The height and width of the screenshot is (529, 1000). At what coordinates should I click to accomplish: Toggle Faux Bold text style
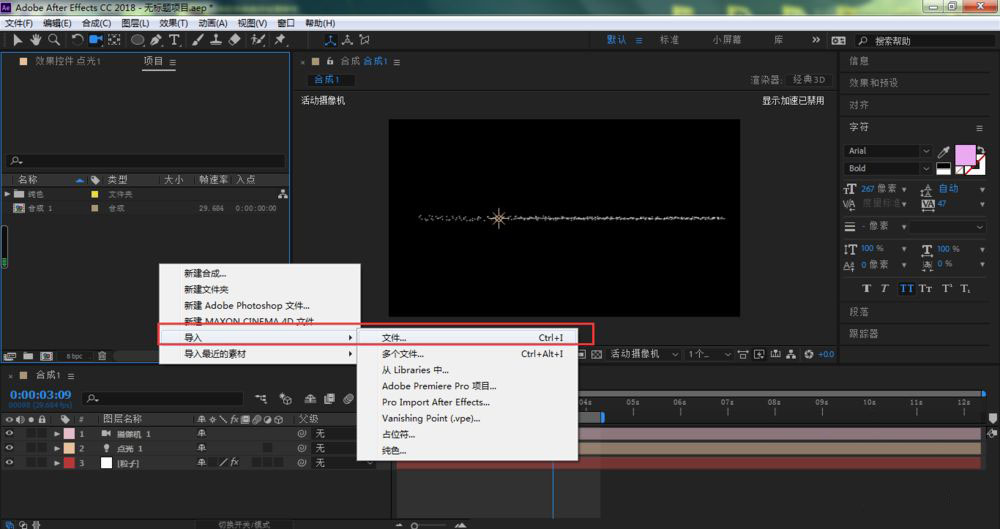click(x=866, y=288)
